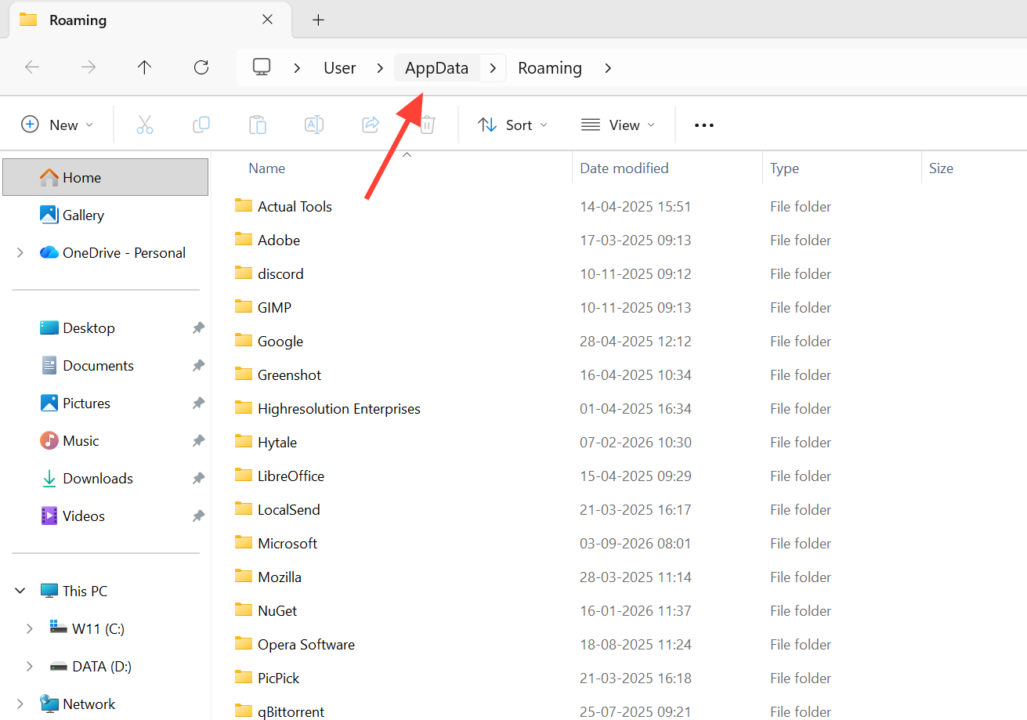Open the Sort dropdown menu

(513, 124)
